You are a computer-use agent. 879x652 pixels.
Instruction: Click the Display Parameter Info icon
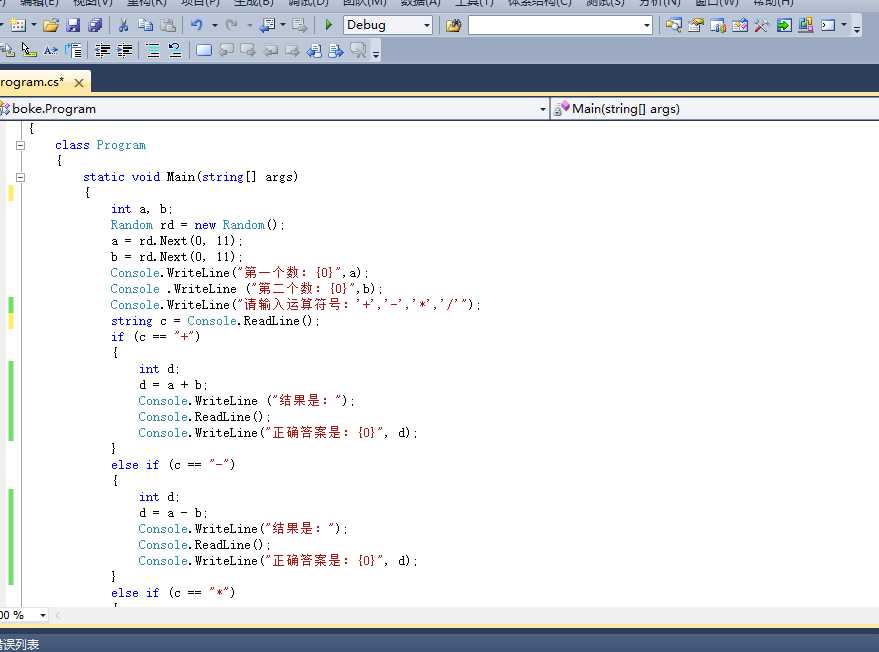coord(8,50)
